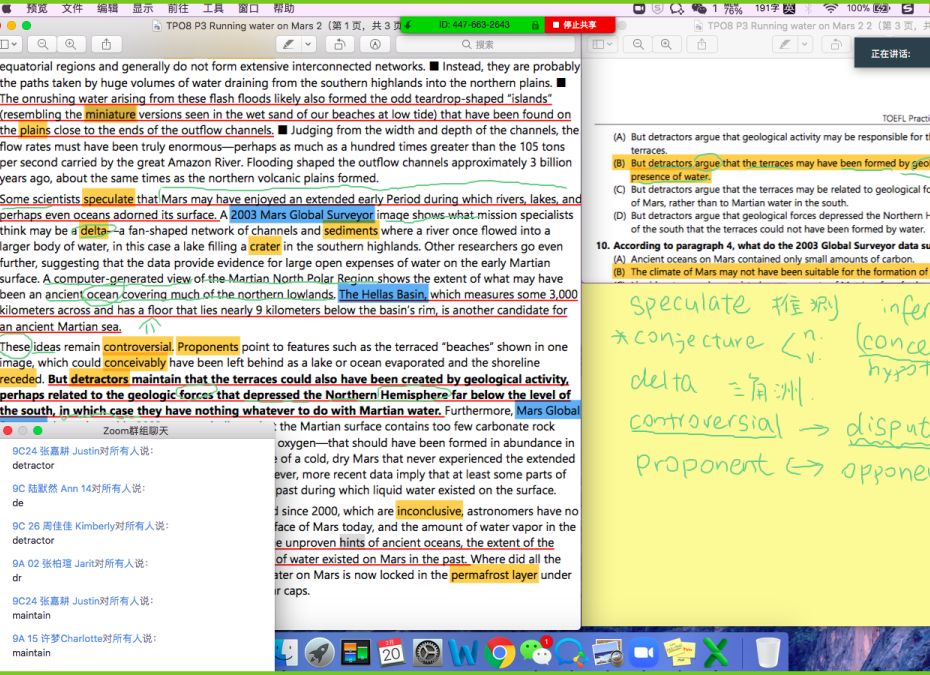Zoom in on the left Preview document
The width and height of the screenshot is (930, 675).
pyautogui.click(x=71, y=44)
